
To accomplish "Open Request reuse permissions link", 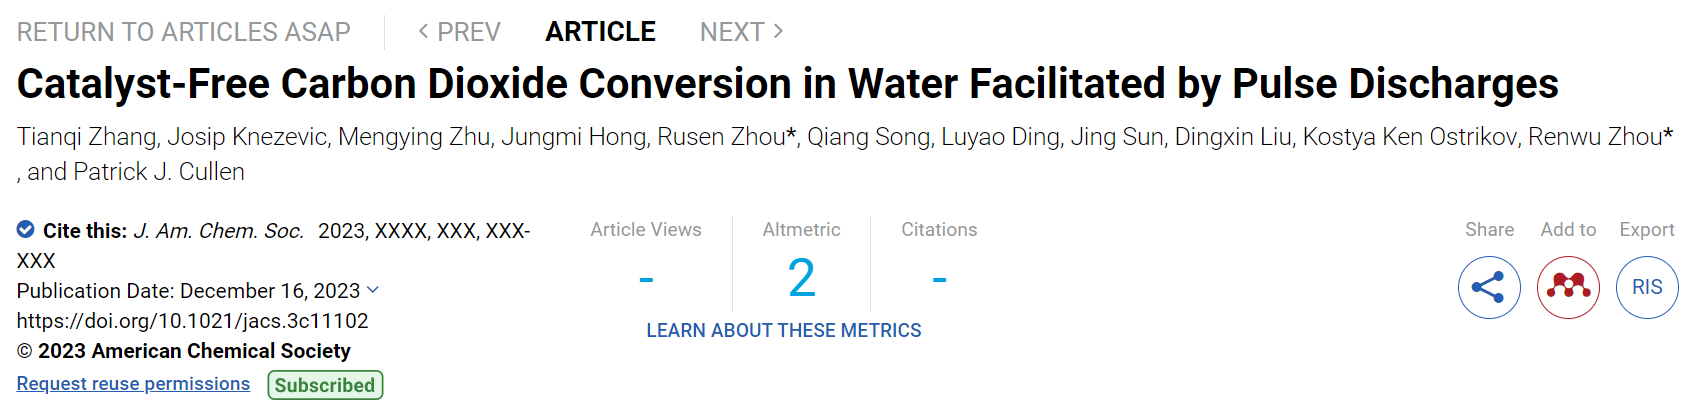I will click(133, 384).
